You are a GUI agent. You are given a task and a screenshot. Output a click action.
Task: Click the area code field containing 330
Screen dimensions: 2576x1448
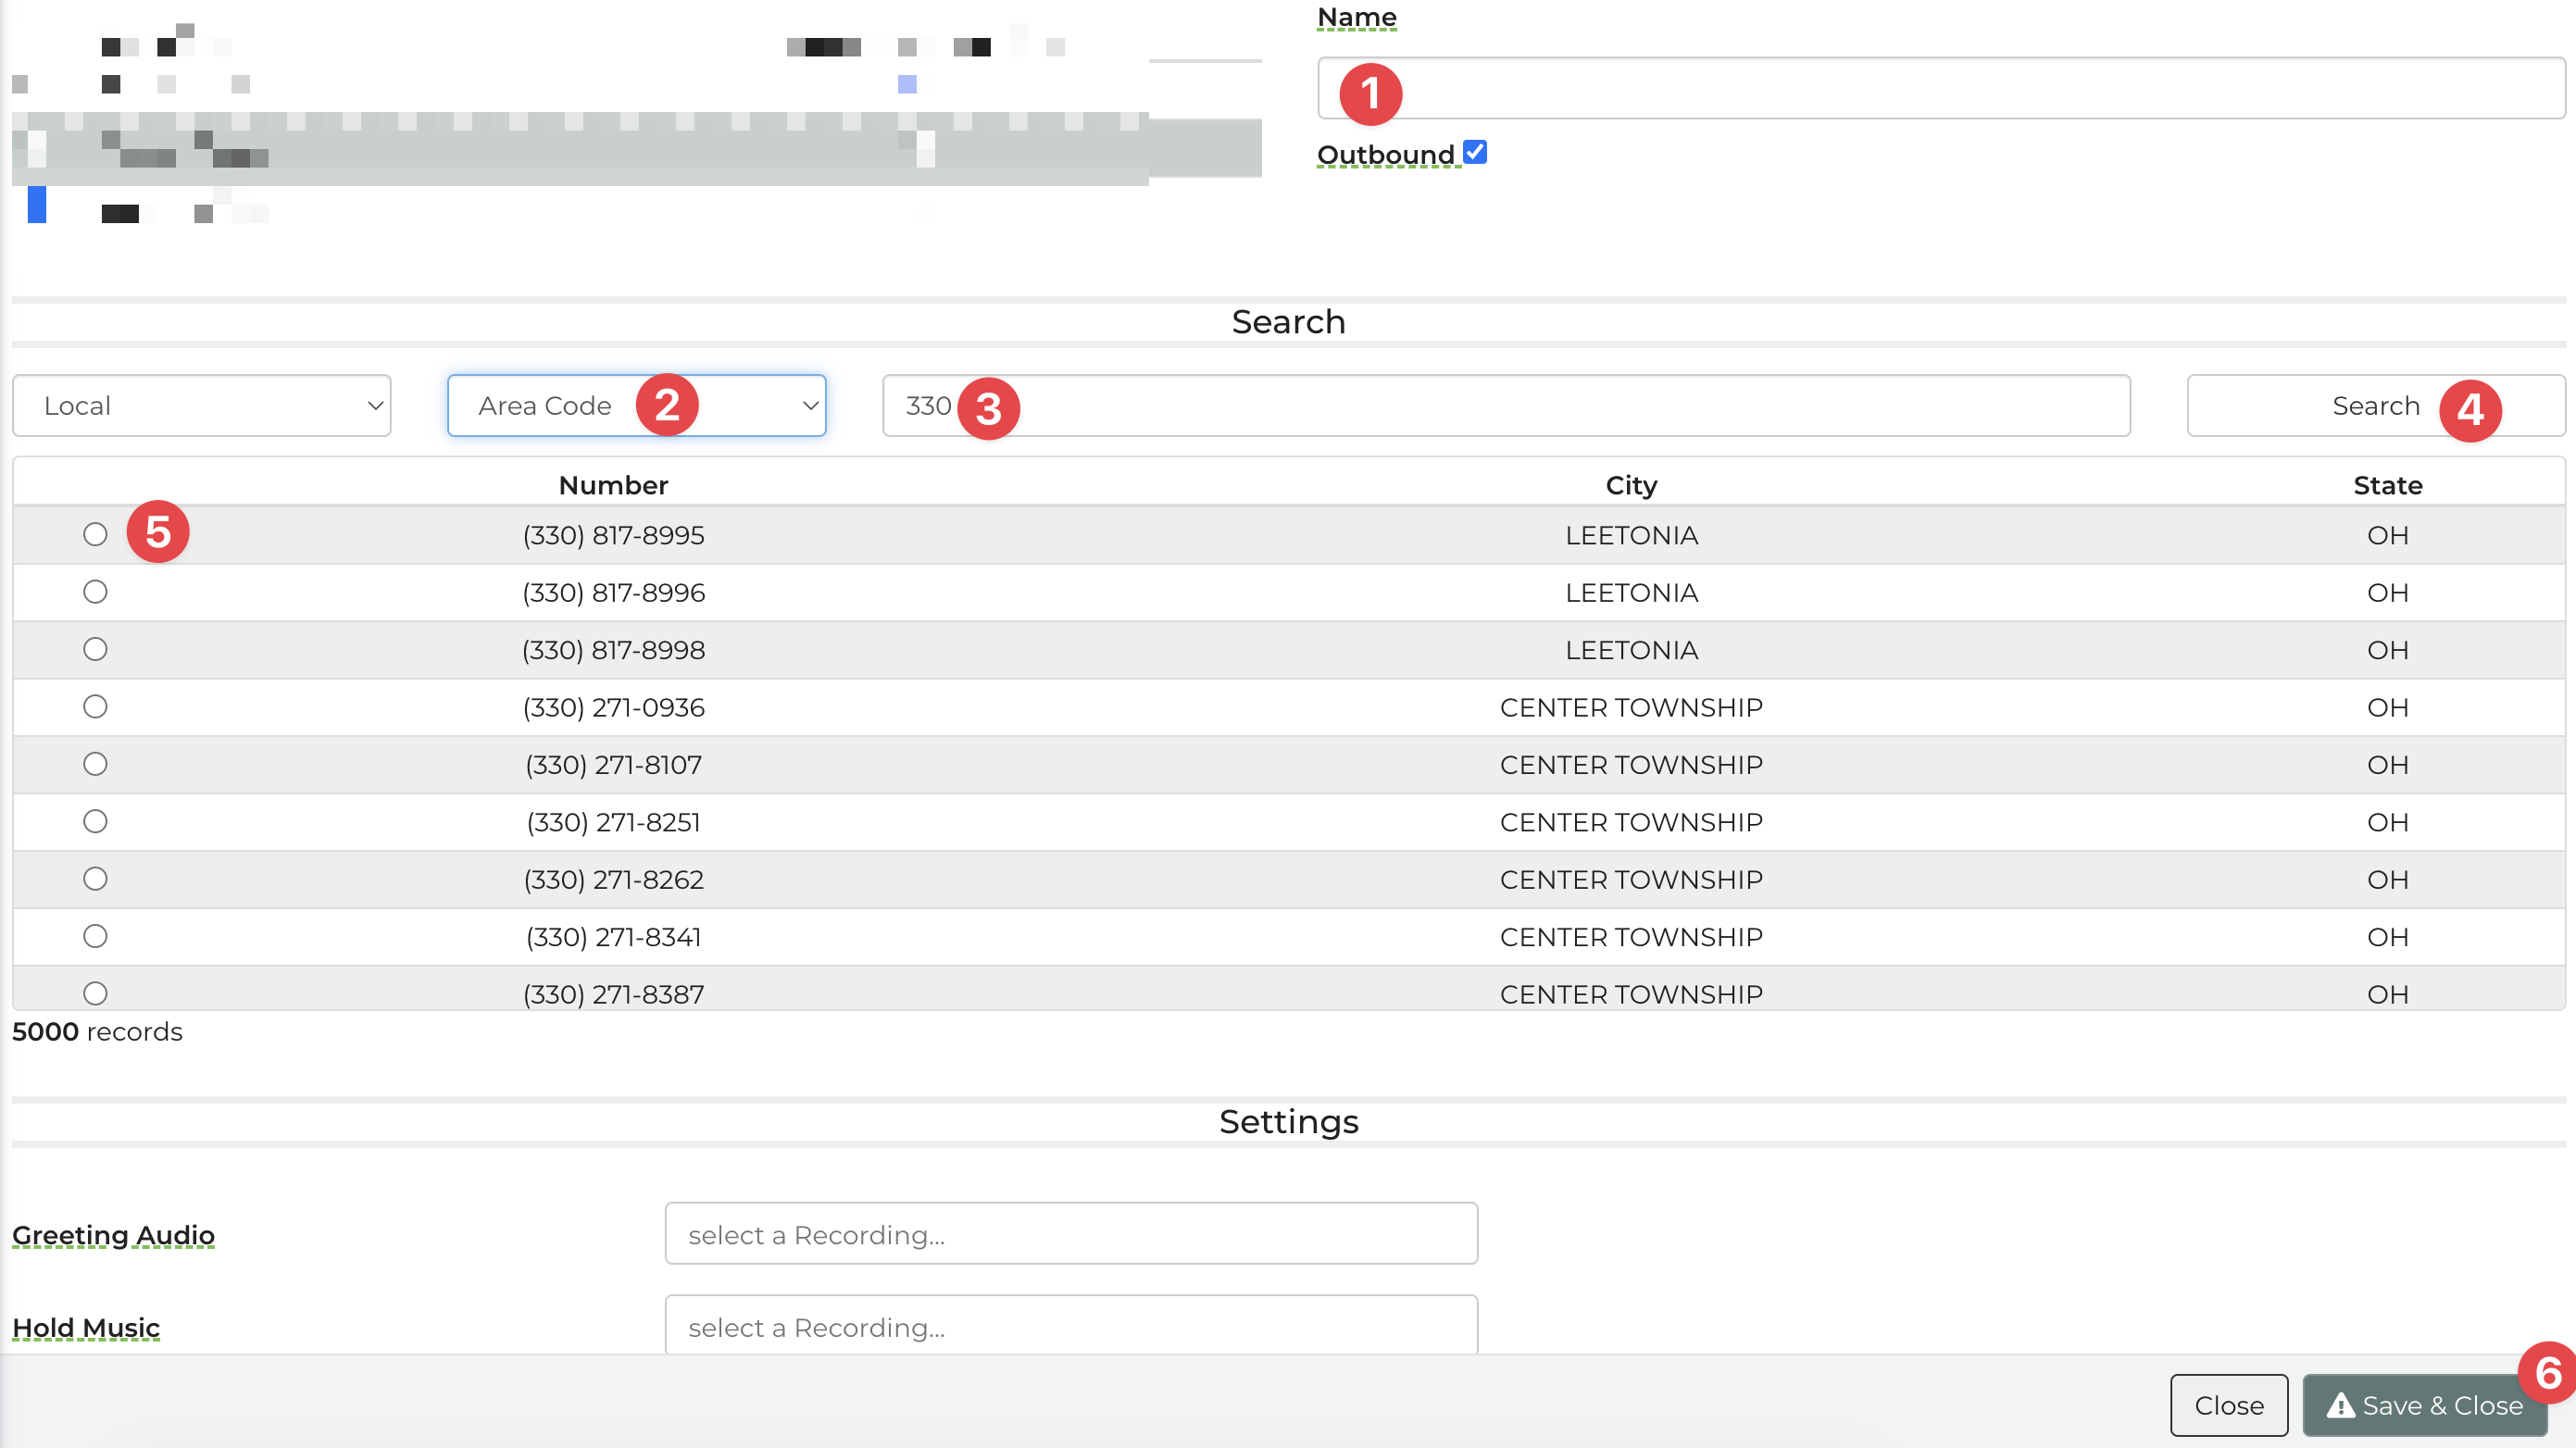coord(1506,405)
